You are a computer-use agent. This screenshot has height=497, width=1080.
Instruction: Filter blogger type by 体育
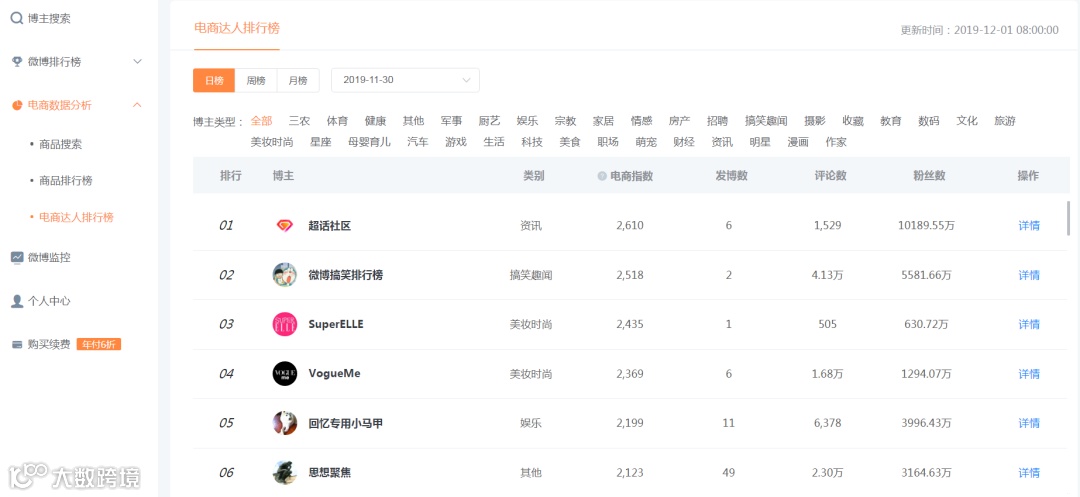pyautogui.click(x=338, y=121)
